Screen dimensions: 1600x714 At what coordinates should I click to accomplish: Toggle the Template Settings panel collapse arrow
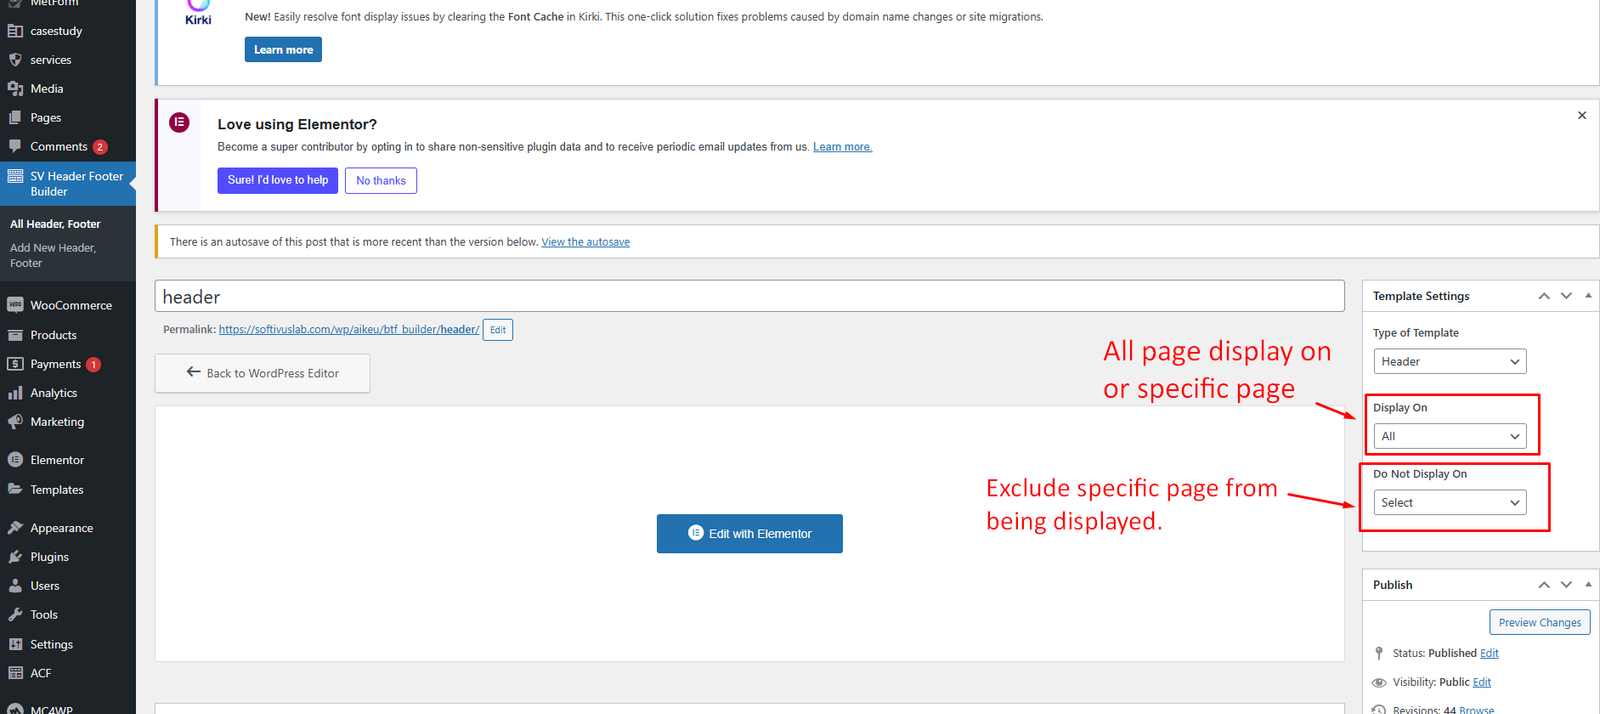(x=1588, y=296)
